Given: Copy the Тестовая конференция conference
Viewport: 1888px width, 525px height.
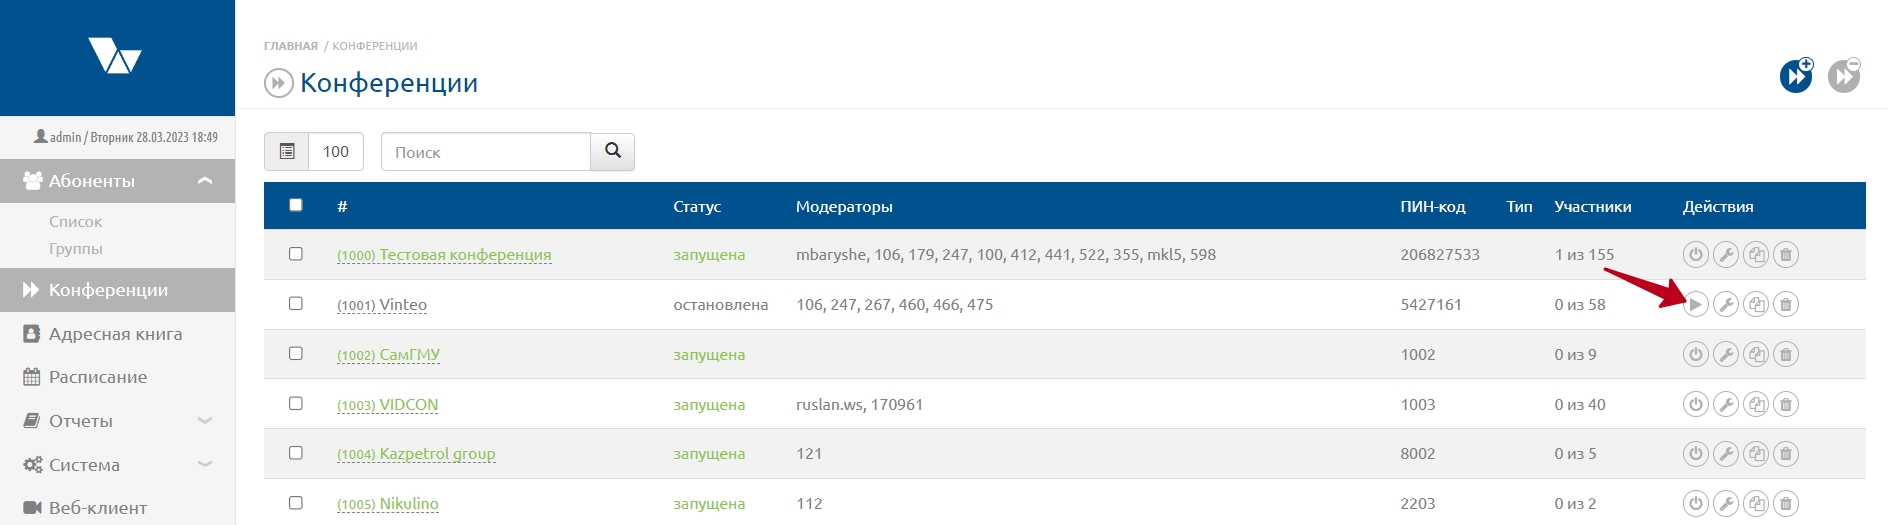Looking at the screenshot, I should 1756,255.
